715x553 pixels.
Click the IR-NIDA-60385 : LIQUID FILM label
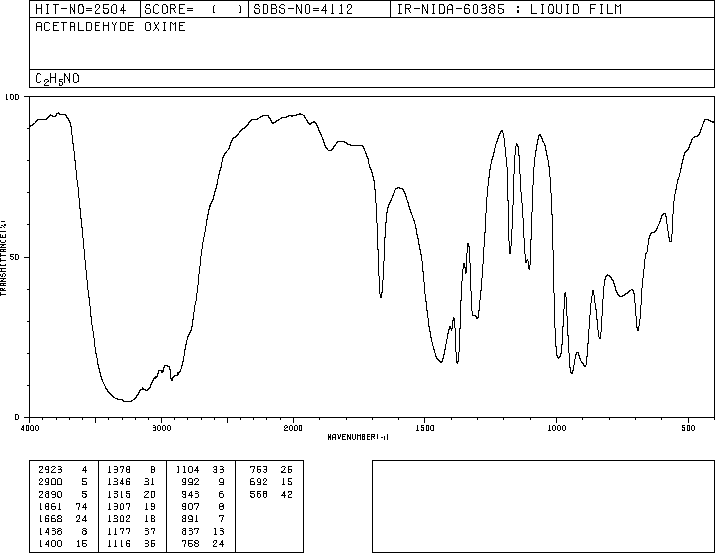509,9
